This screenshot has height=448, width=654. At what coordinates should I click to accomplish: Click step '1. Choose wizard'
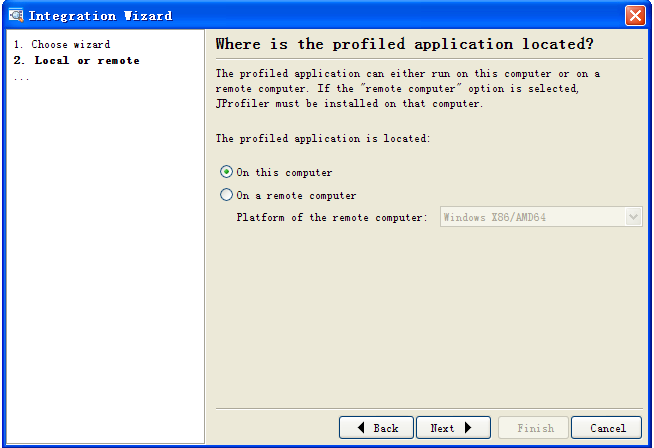click(x=62, y=44)
